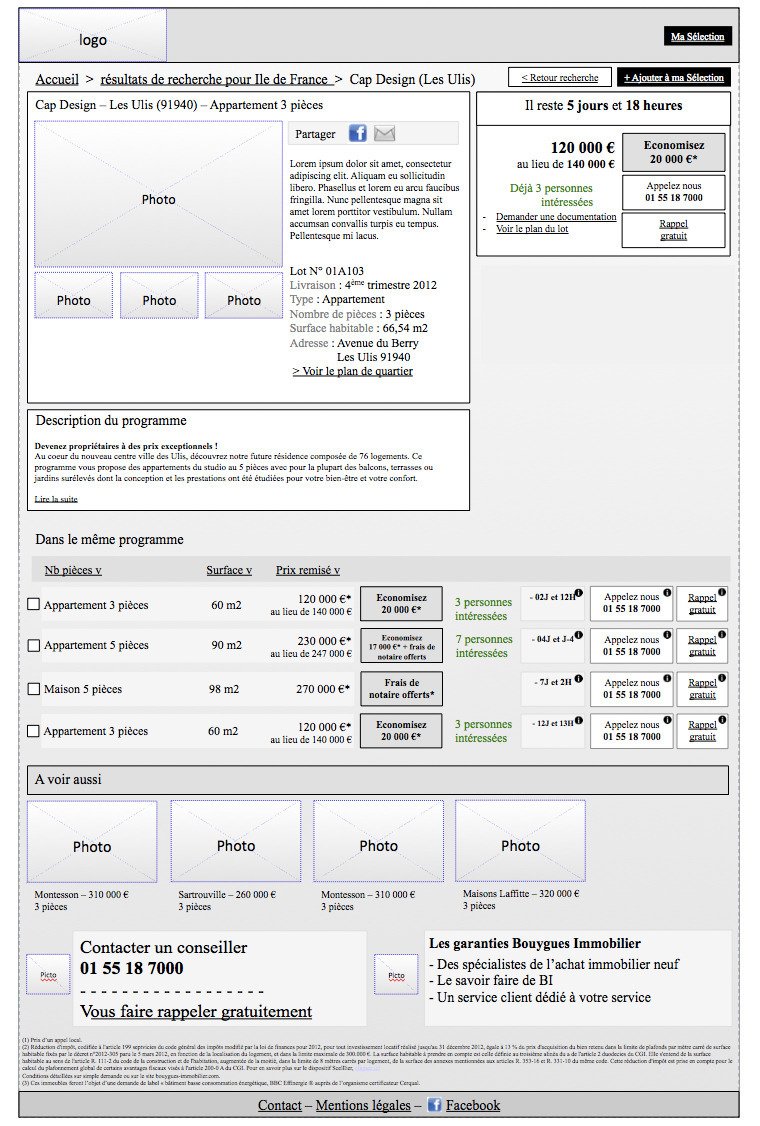Screen dimensions: 760x1126
Task: Share the listing via the Facebook icon
Action: coord(357,134)
